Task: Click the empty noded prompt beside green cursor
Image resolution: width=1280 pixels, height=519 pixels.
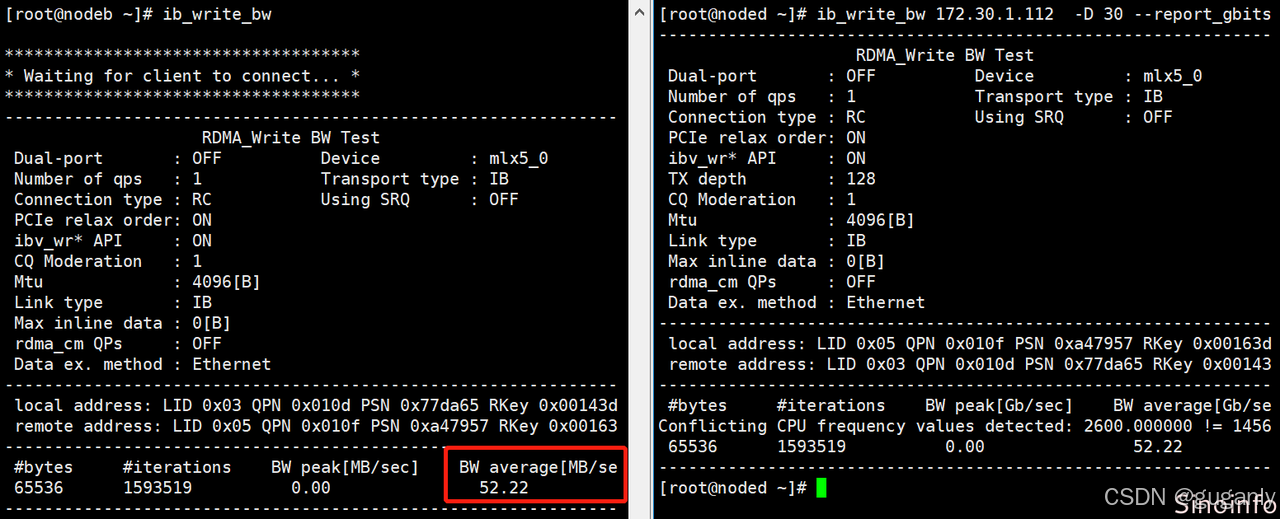Action: (733, 488)
